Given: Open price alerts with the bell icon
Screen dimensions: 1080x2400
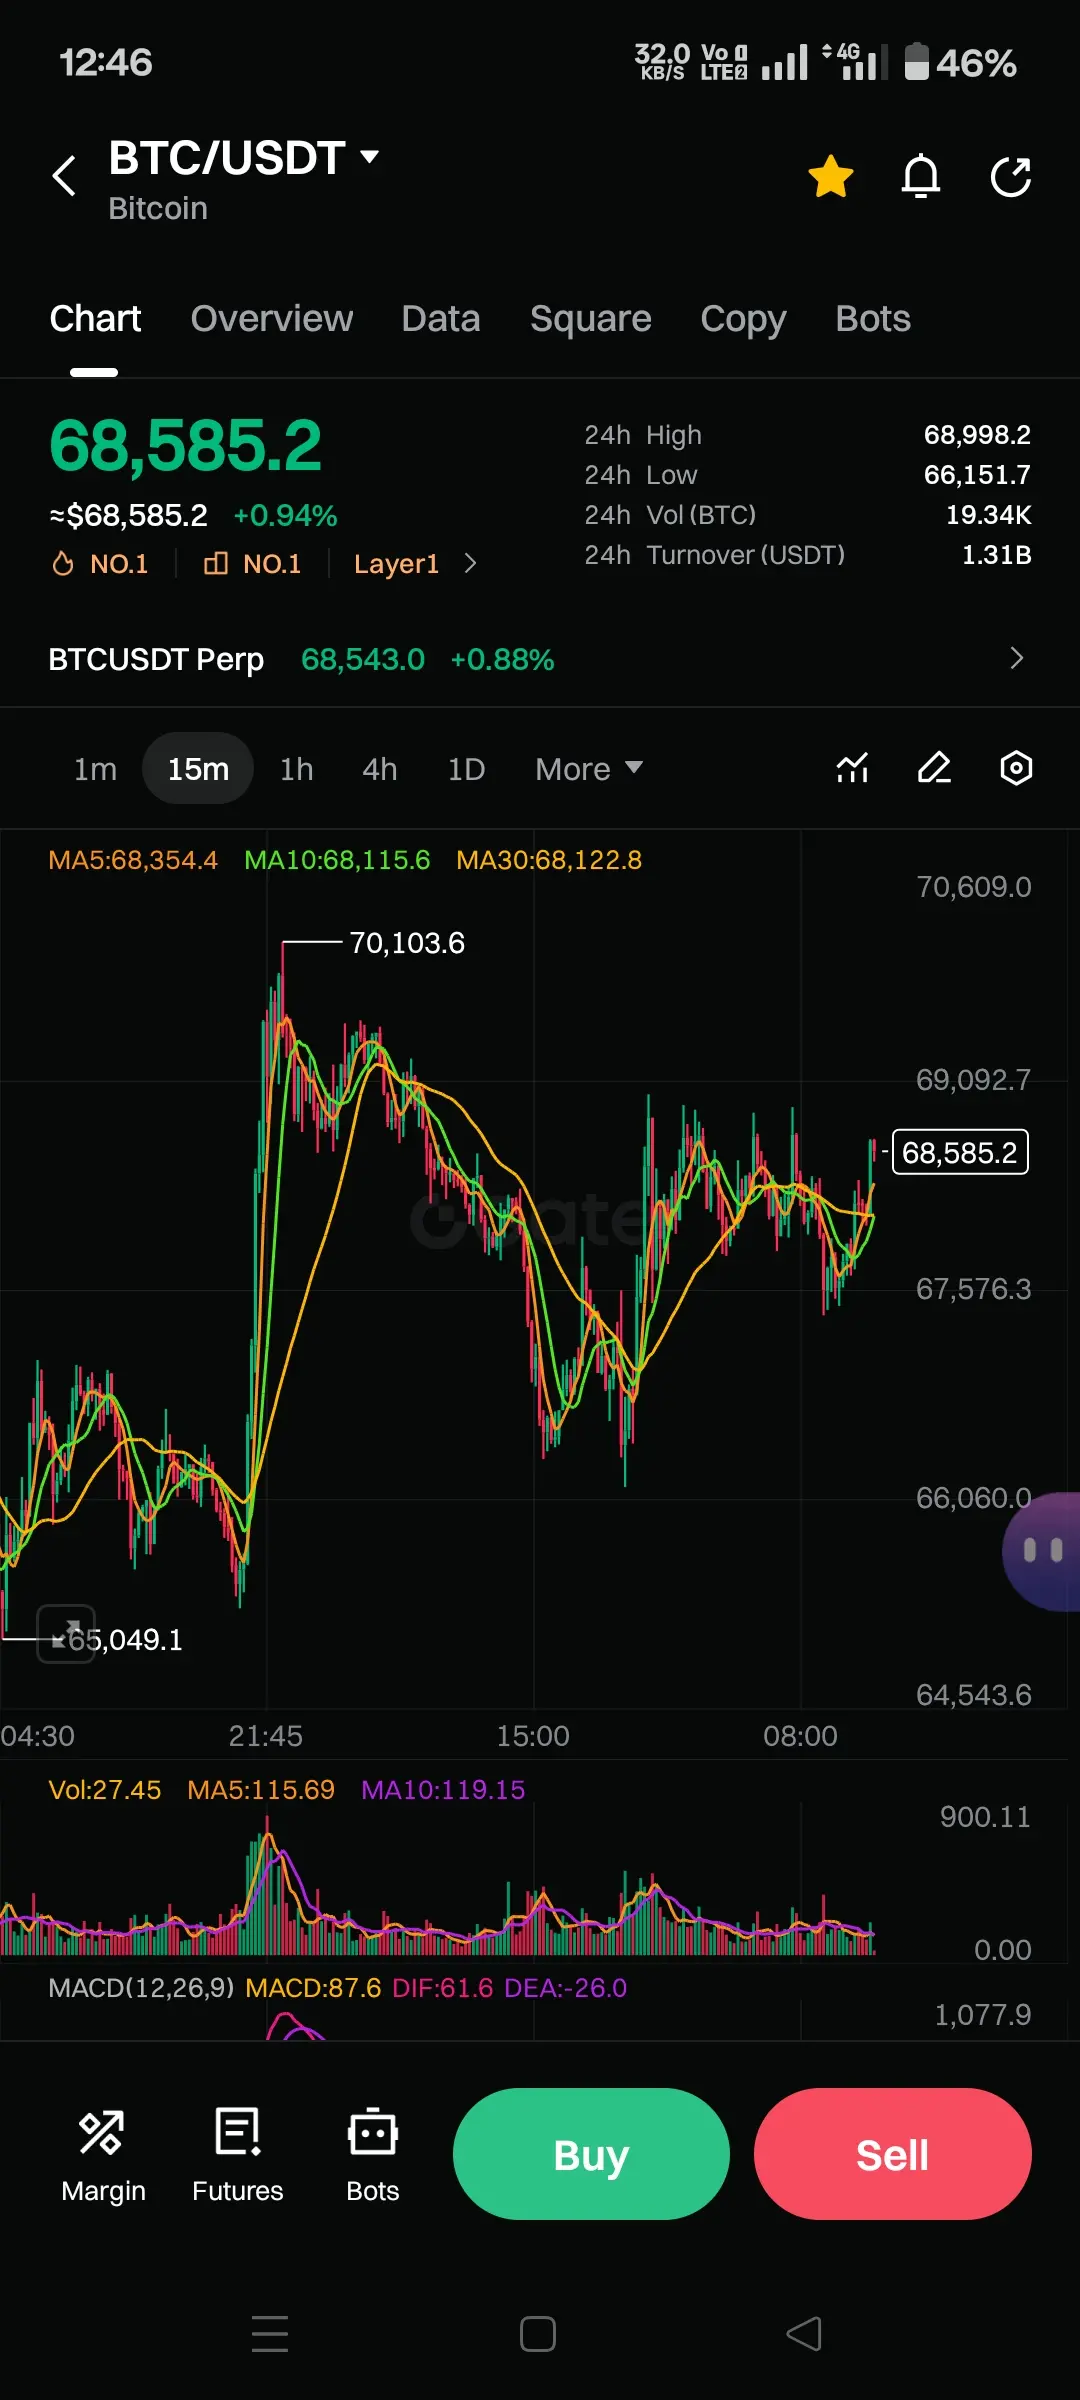Looking at the screenshot, I should 921,176.
